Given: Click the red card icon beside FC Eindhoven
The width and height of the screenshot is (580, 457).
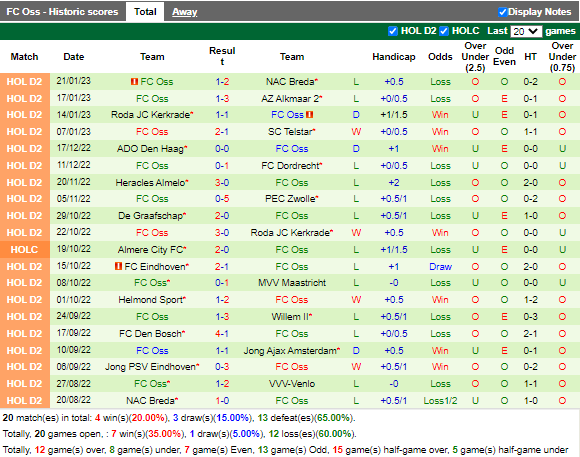Looking at the screenshot, I should tap(118, 266).
